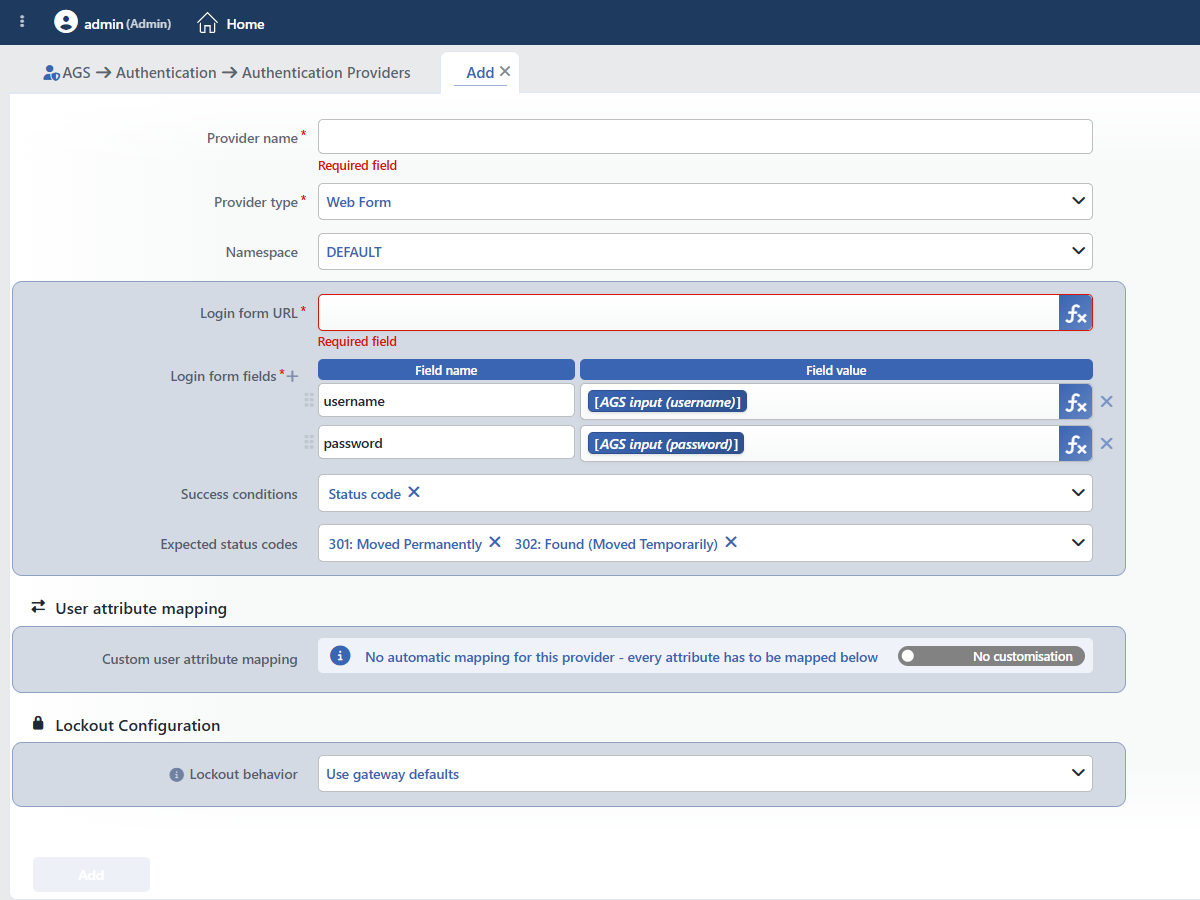
Task: Remove 302: Found (Moved Temporarily) status code
Action: pyautogui.click(x=731, y=543)
